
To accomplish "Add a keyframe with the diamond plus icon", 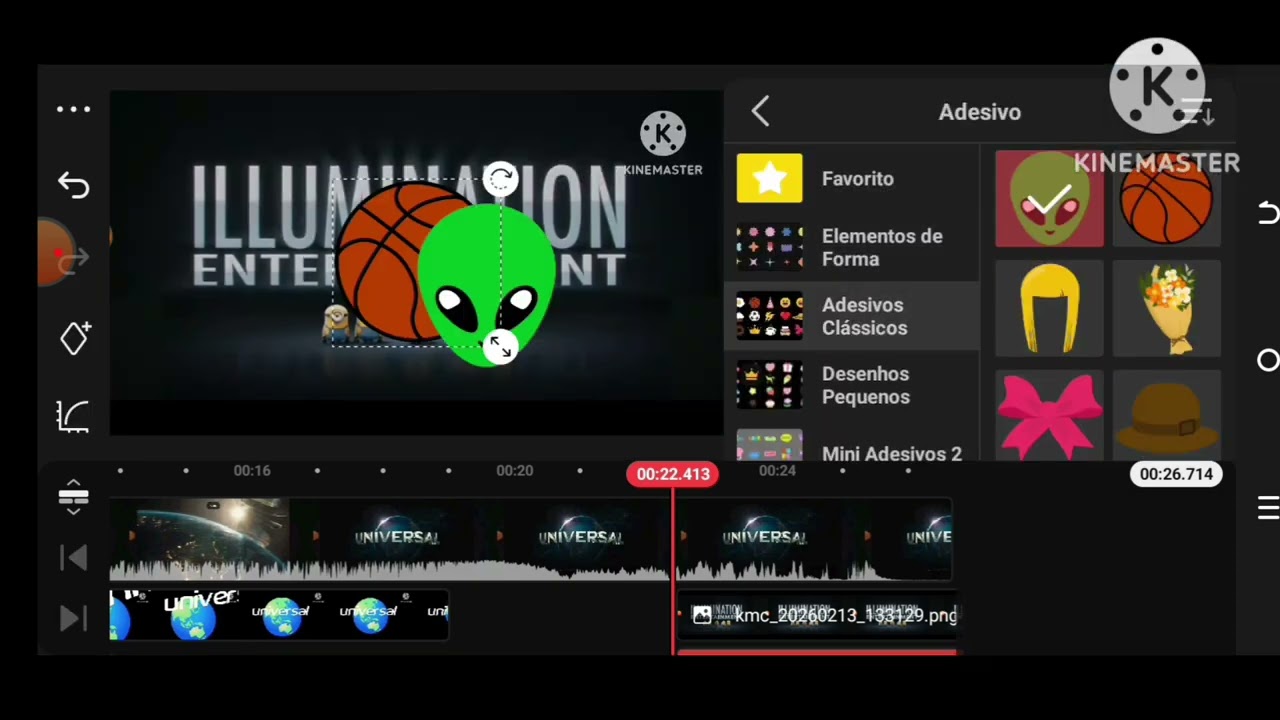I will pyautogui.click(x=74, y=338).
